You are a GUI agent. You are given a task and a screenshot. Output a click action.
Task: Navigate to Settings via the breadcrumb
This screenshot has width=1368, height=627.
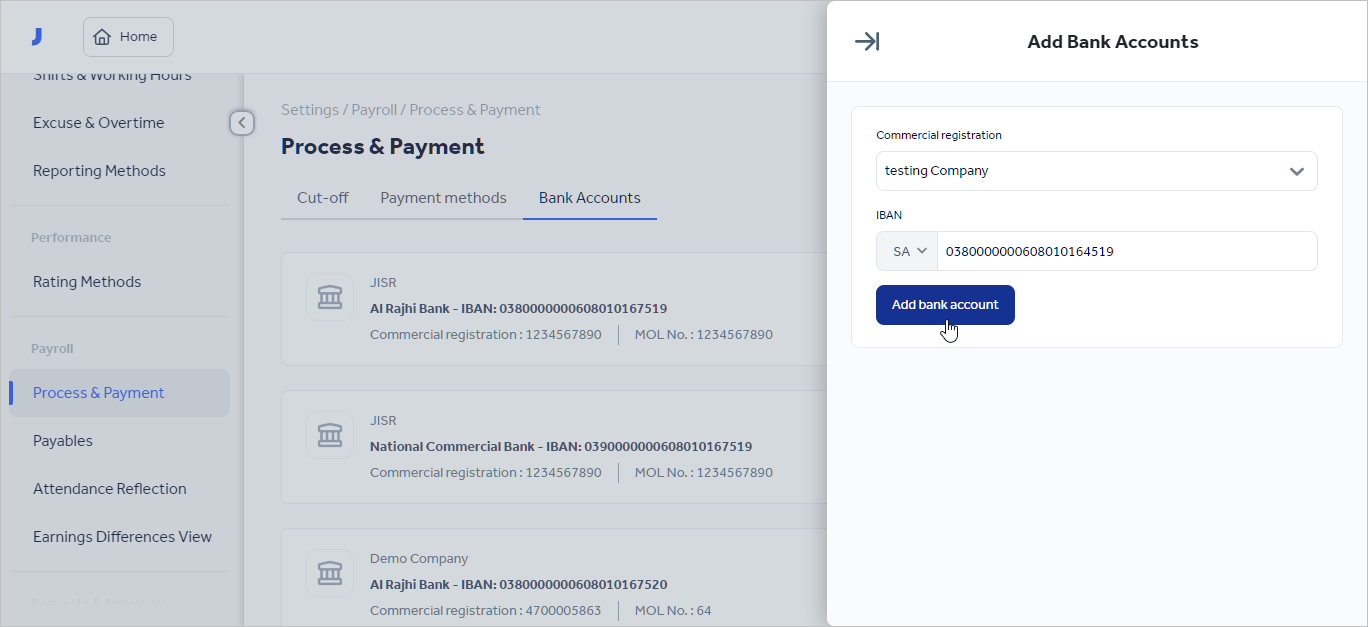click(x=310, y=109)
